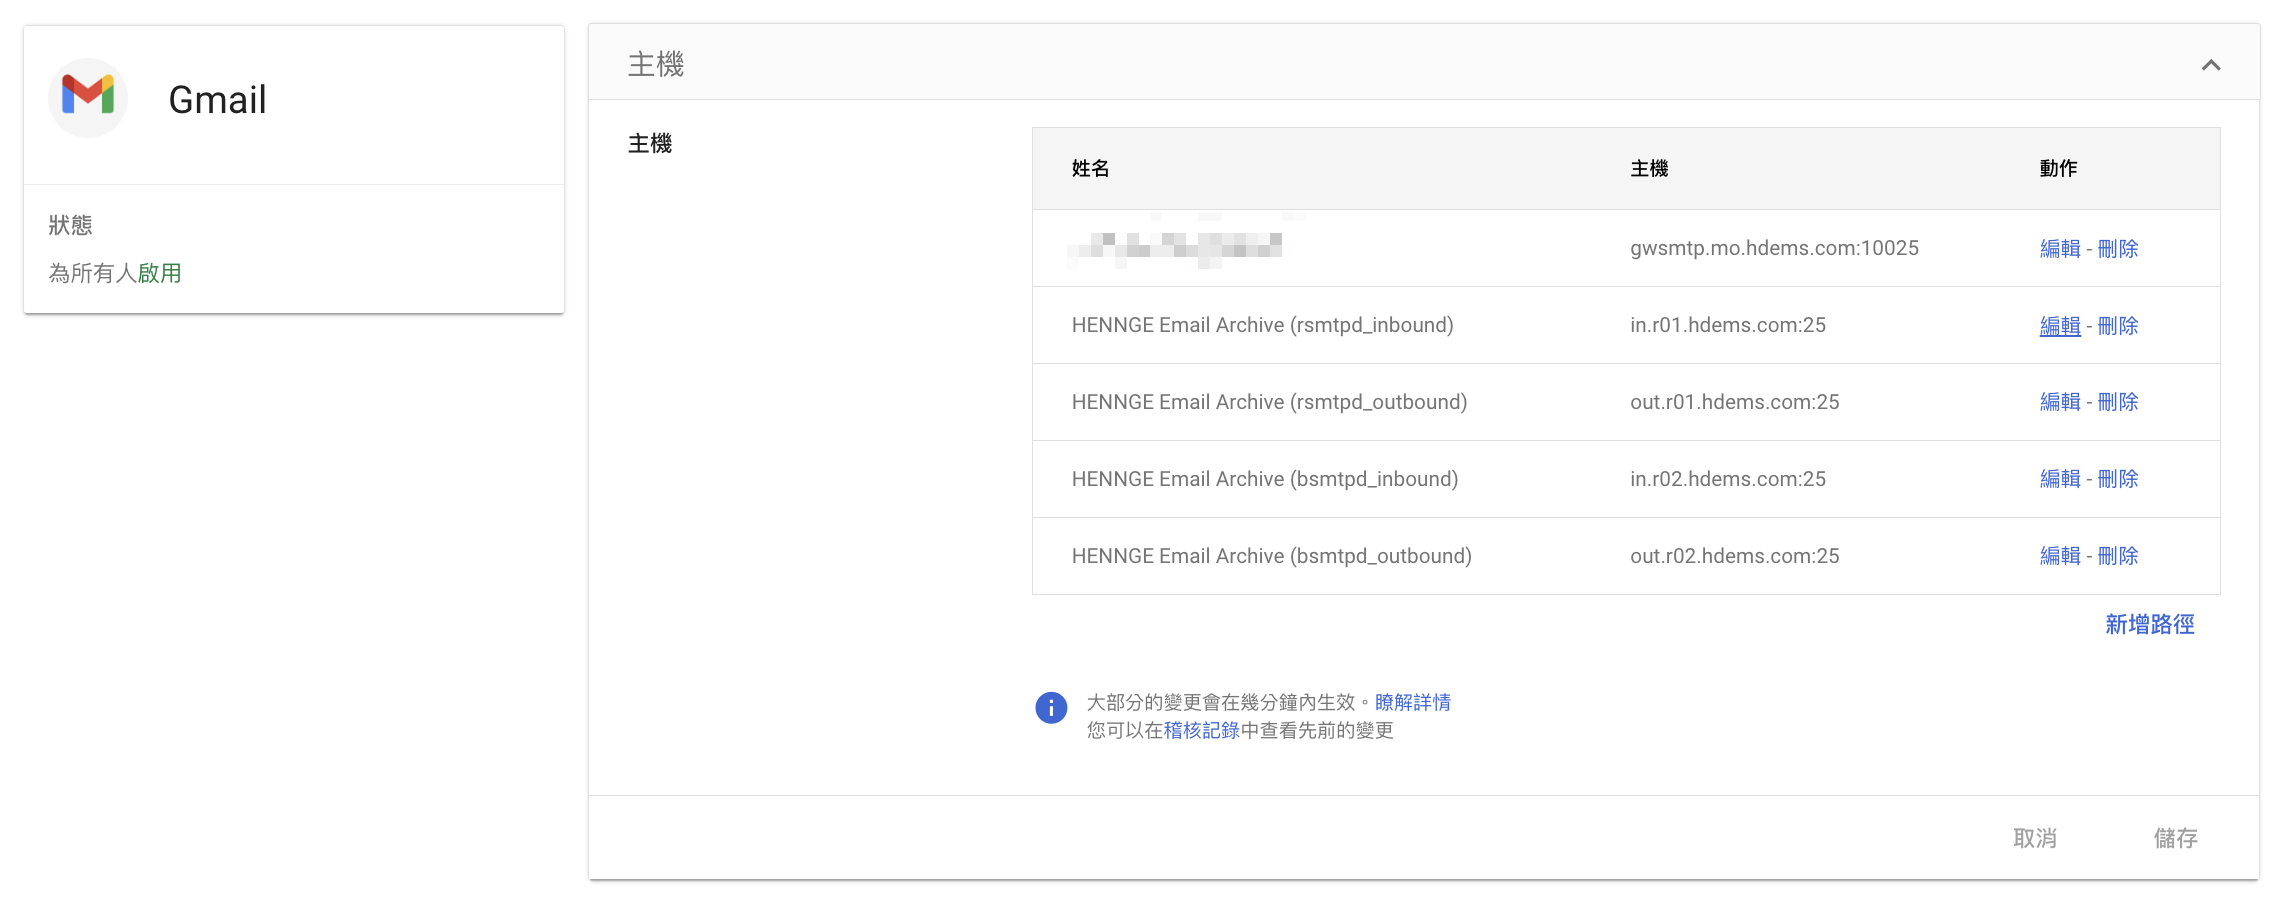
Task: Select HENNGE Email Archive (rsmtpd_inbound) name
Action: [x=1262, y=325]
